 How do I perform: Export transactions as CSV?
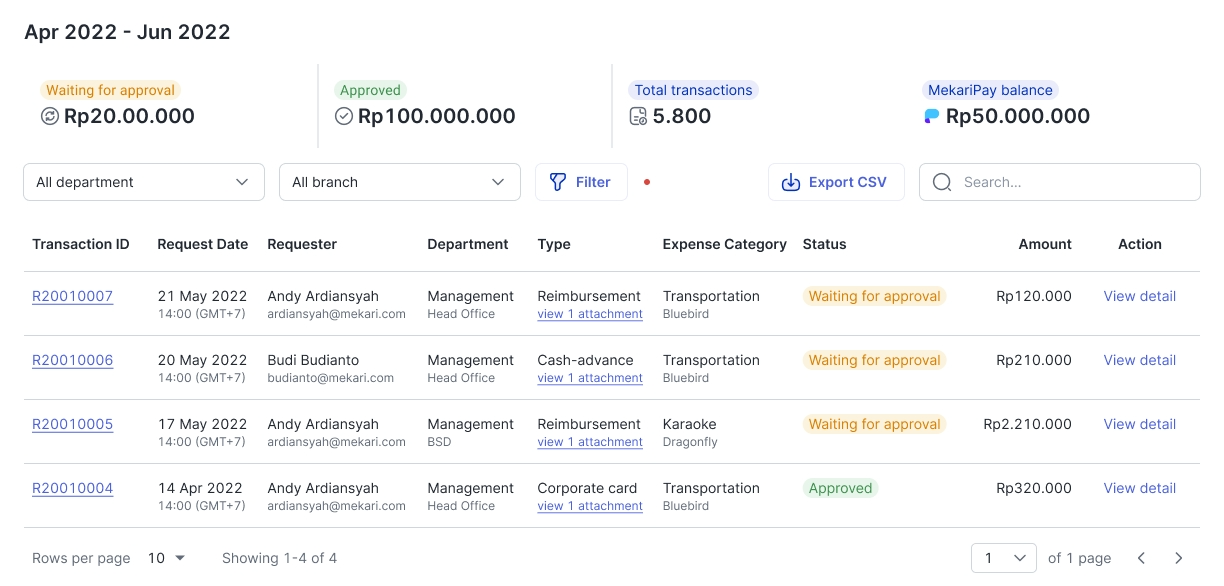(836, 182)
